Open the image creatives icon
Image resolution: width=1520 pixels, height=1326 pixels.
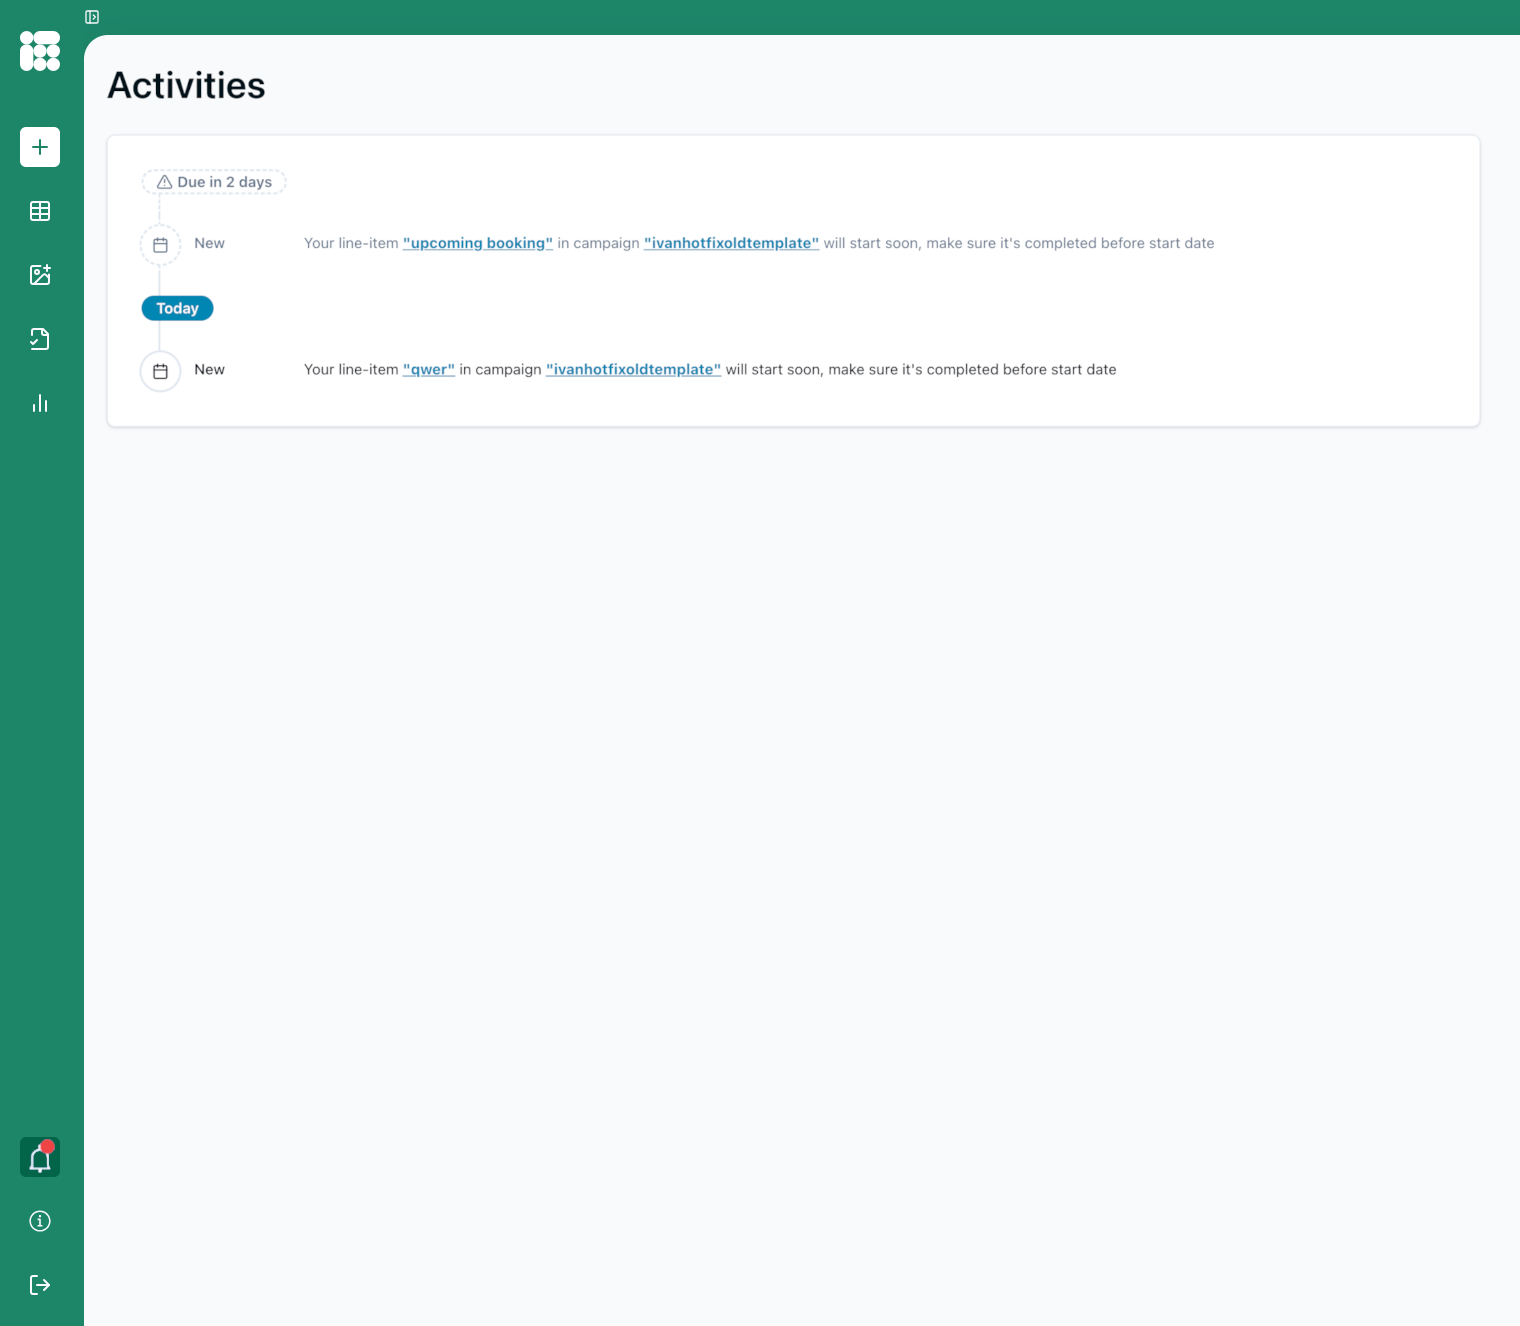point(40,275)
